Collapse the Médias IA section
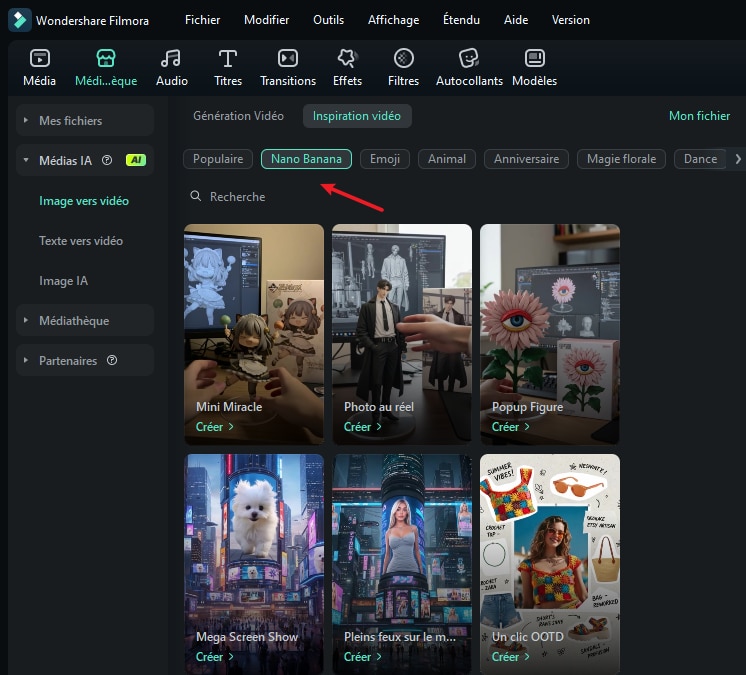 26,160
